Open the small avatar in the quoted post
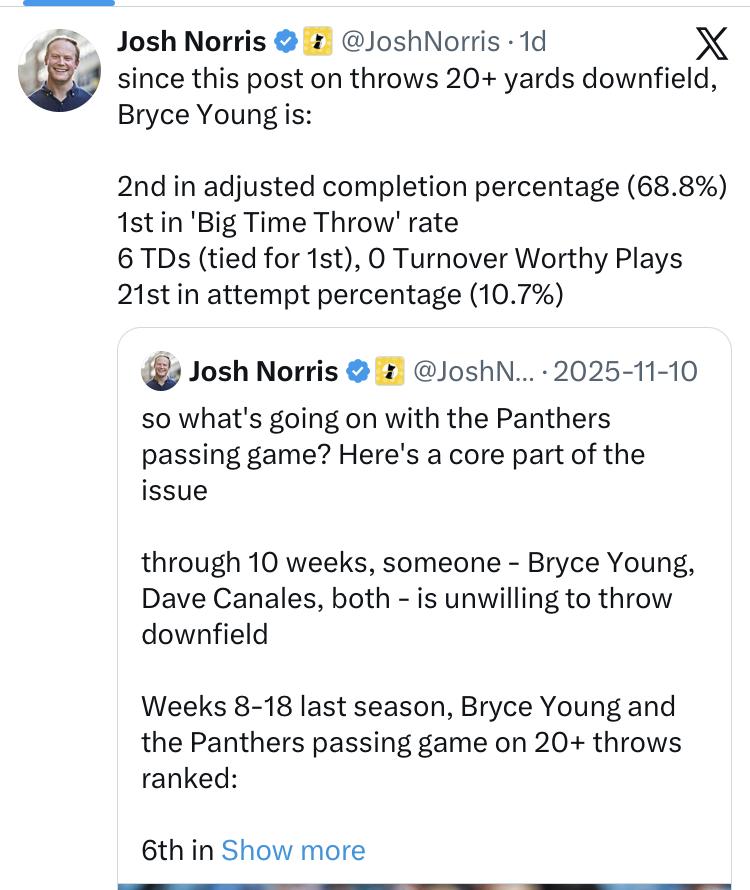This screenshot has height=890, width=750. [x=161, y=371]
